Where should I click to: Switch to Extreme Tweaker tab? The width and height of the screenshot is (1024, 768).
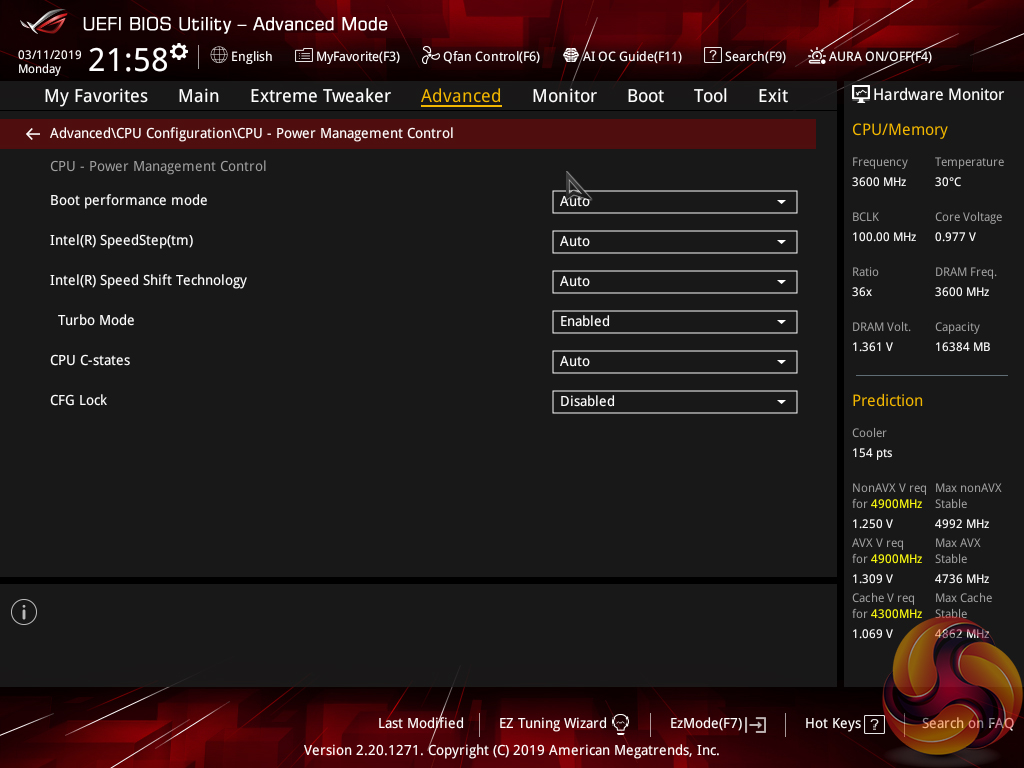pyautogui.click(x=320, y=96)
